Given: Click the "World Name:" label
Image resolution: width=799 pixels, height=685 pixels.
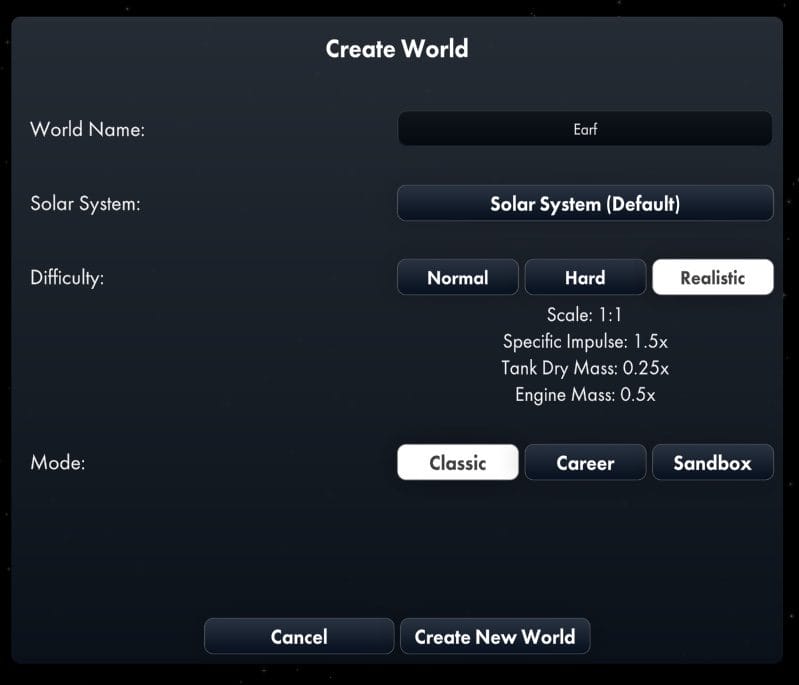Looking at the screenshot, I should pos(88,130).
